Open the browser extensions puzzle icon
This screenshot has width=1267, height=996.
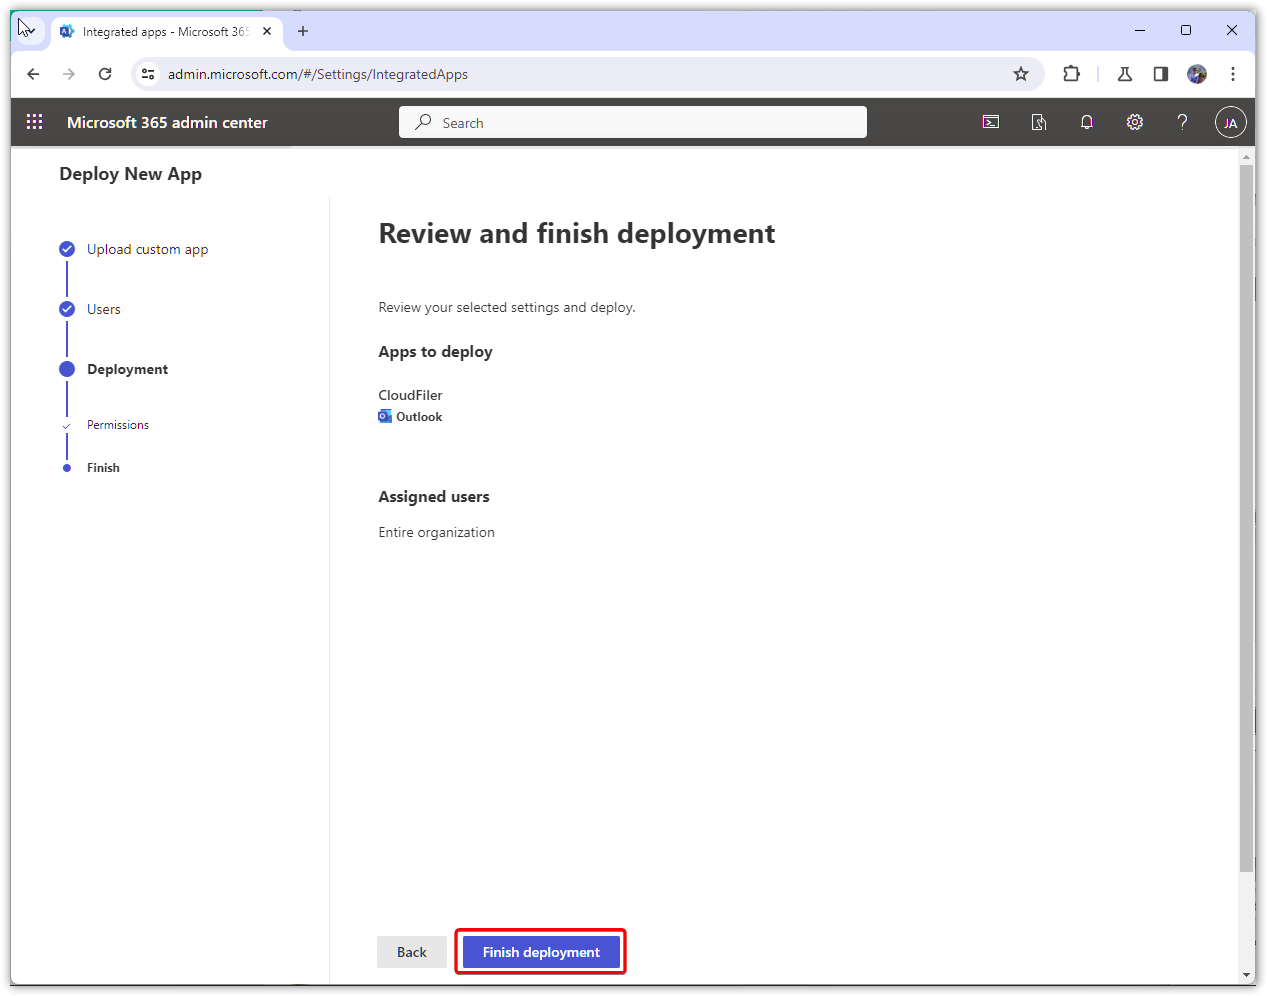tap(1072, 74)
